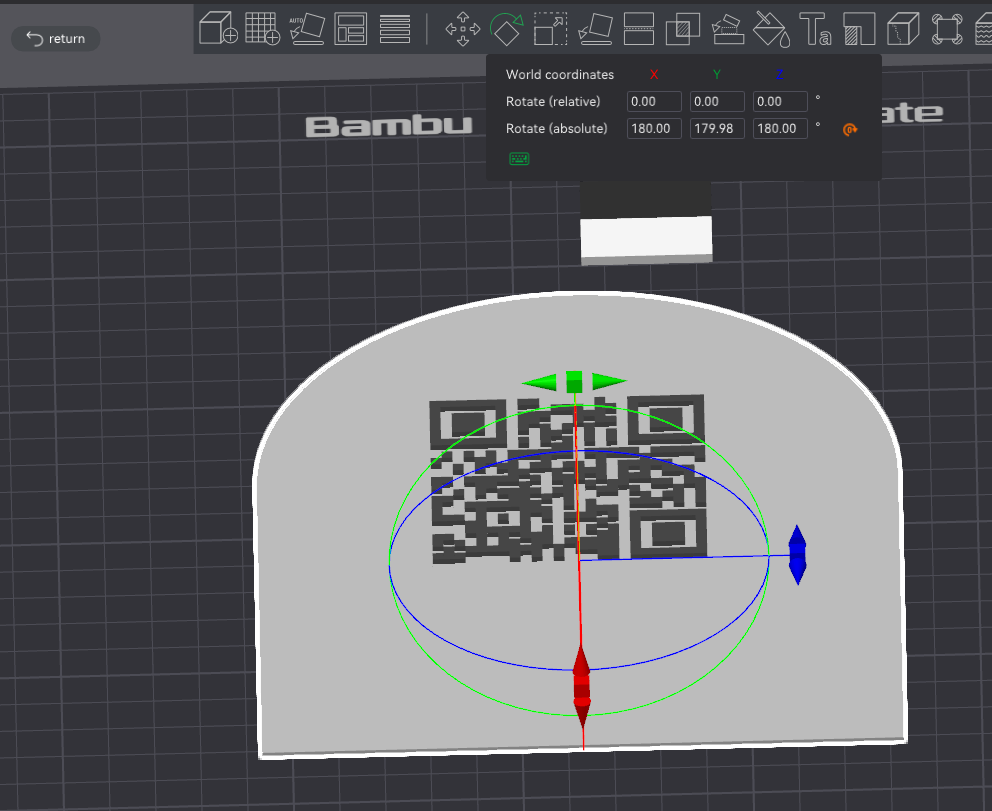Click the relative rotate Z field

780,101
